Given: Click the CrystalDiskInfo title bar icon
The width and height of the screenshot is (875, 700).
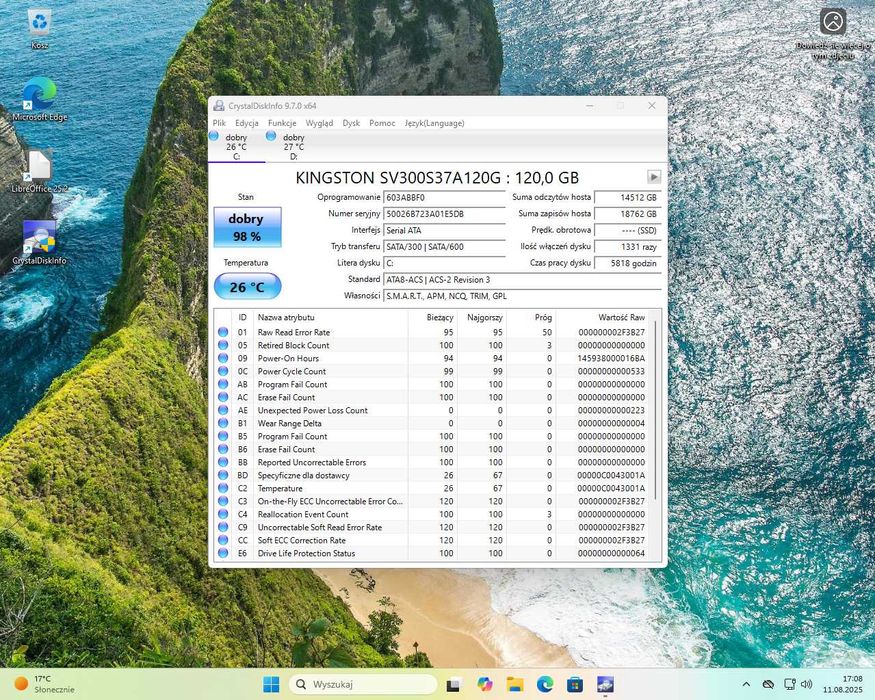Looking at the screenshot, I should point(219,106).
